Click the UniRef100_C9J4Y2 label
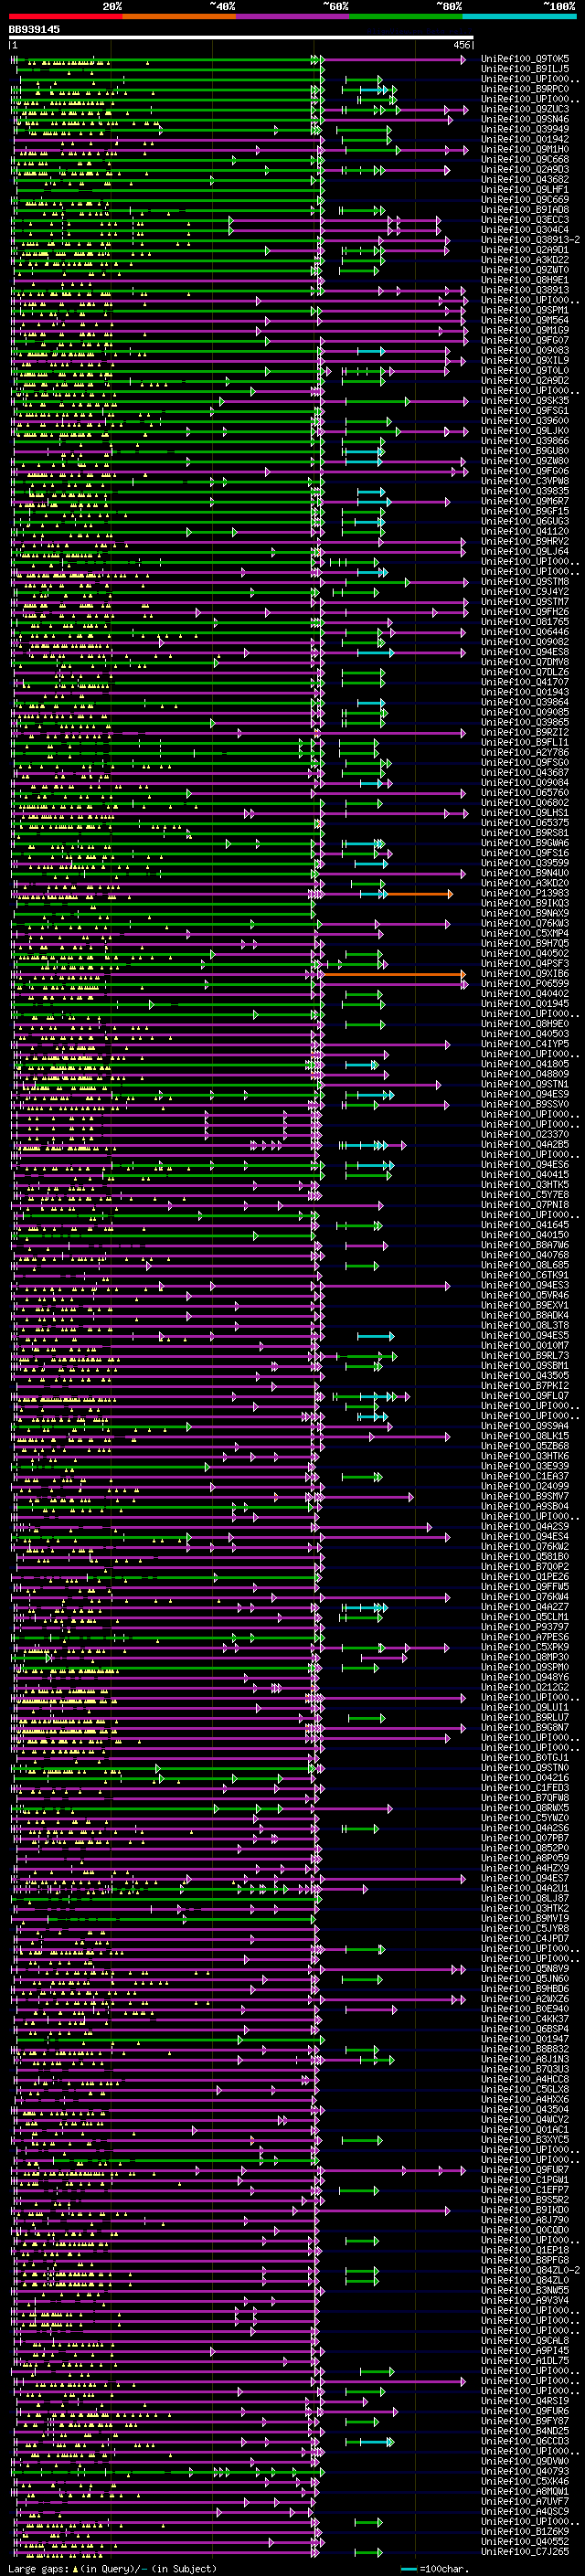585x2576 pixels. pos(525,592)
